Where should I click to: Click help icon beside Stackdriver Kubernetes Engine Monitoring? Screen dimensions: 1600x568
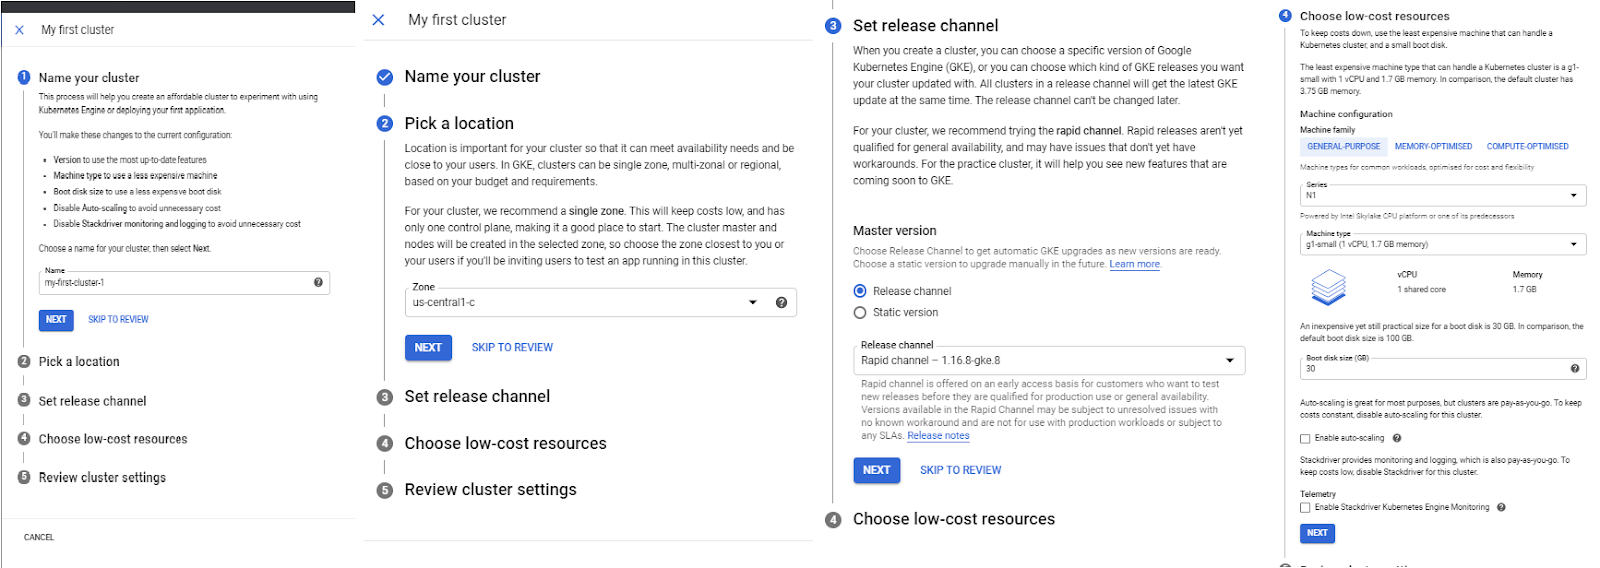coord(1501,507)
